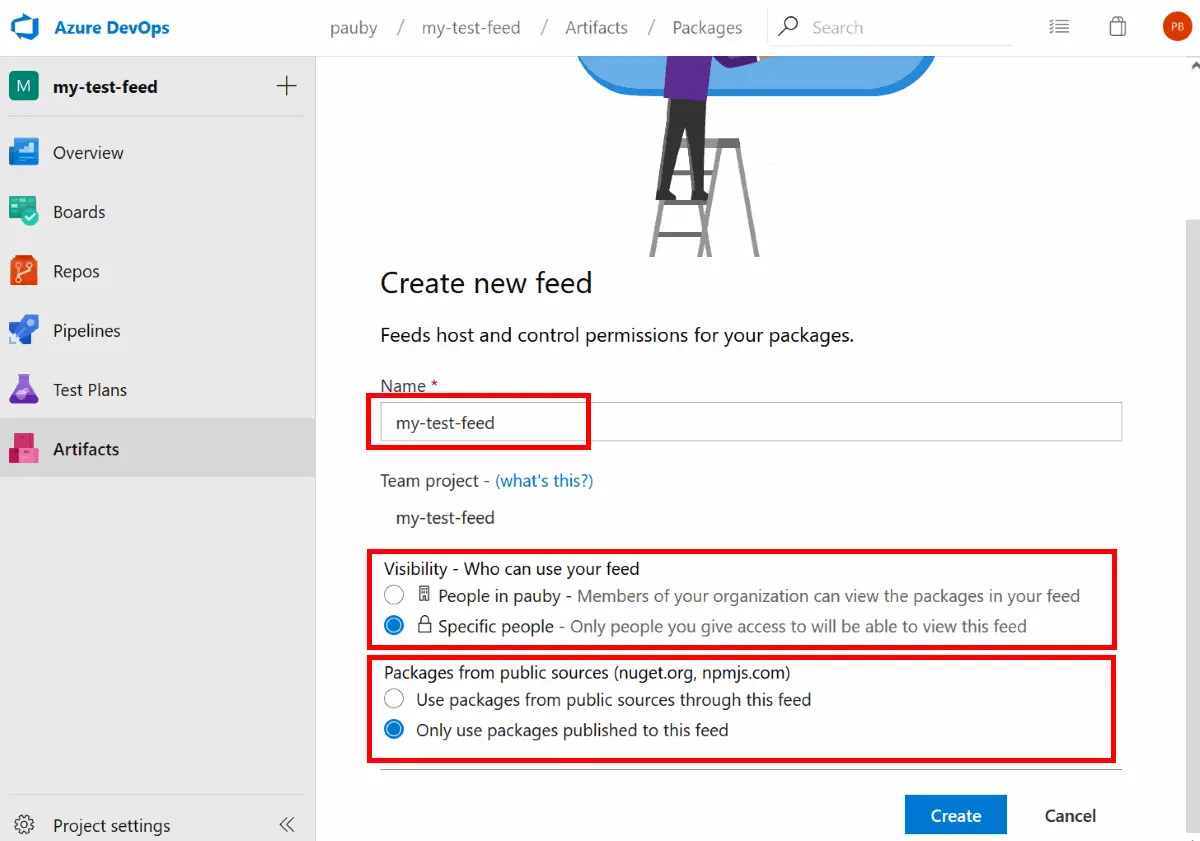Open the Boards hub icon
The width and height of the screenshot is (1200, 841).
[23, 211]
